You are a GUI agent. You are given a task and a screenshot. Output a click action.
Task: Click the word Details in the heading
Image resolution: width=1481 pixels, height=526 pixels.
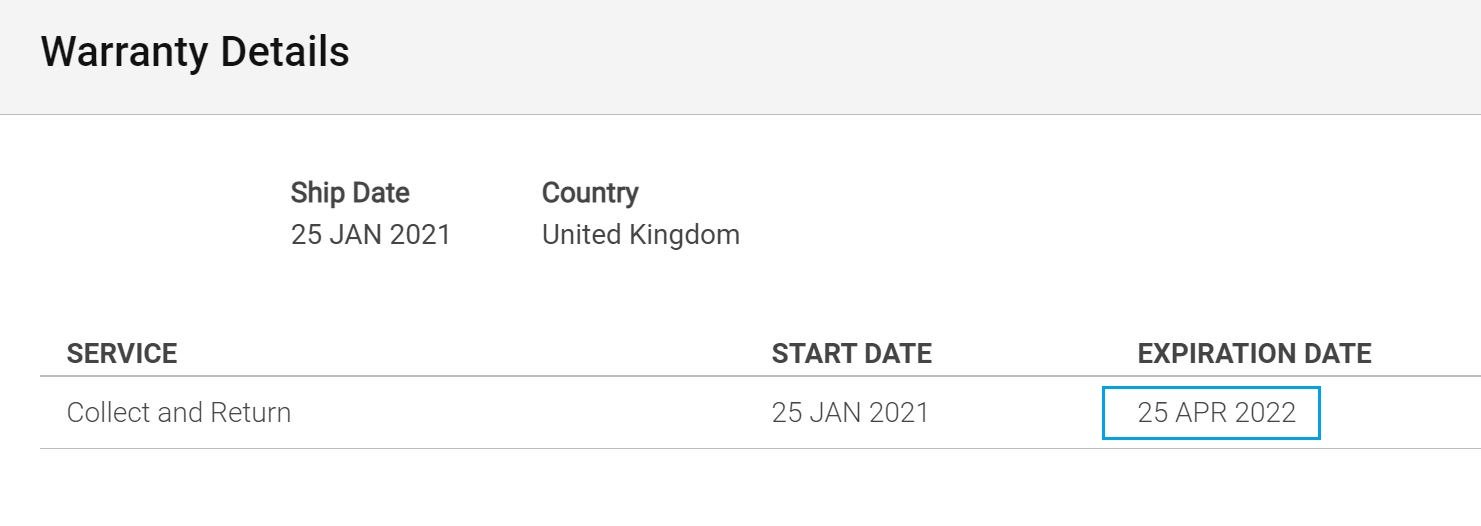coord(285,51)
